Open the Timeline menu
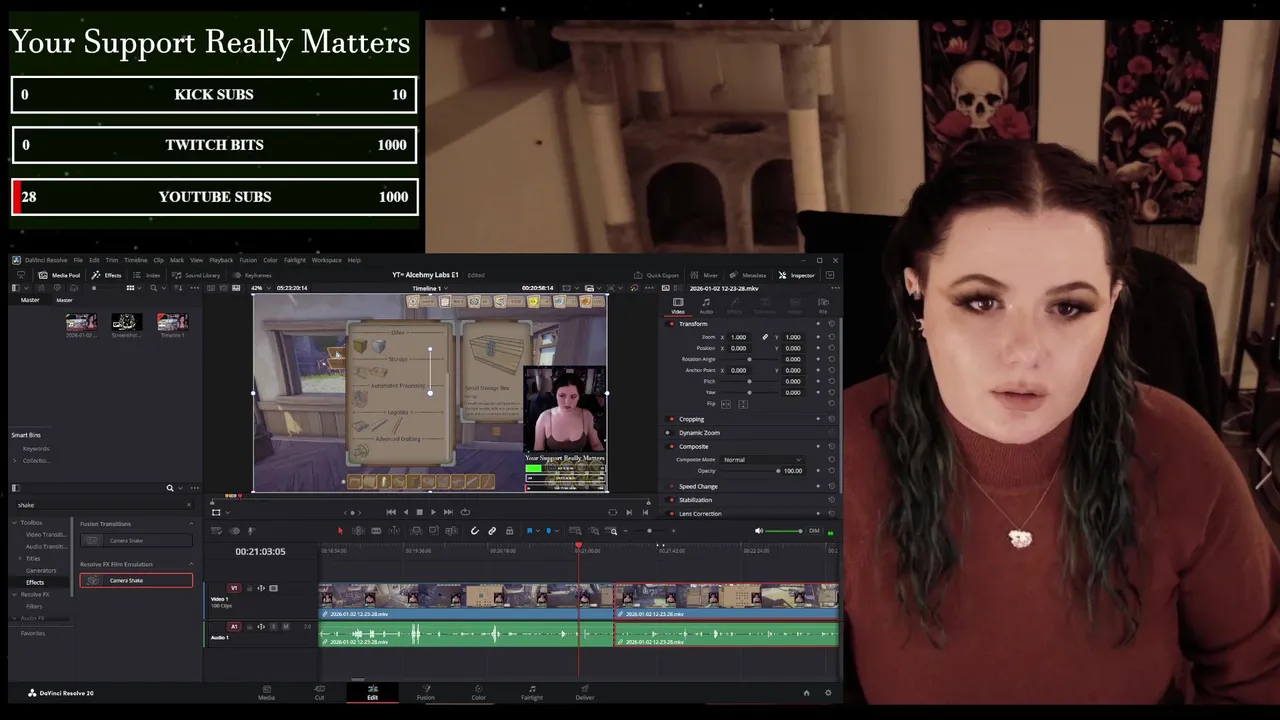1280x720 pixels. (135, 260)
